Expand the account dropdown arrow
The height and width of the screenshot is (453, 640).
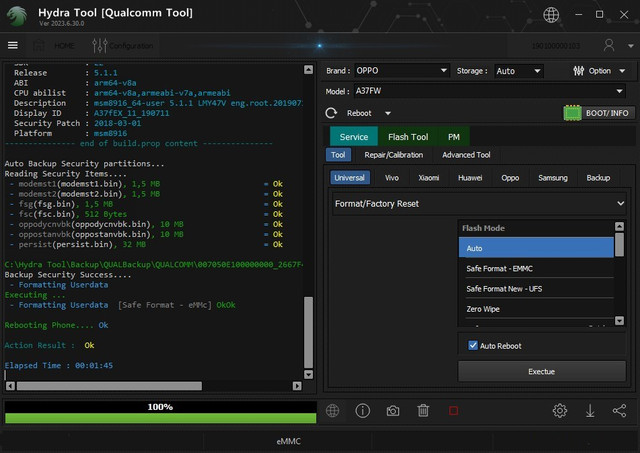[630, 46]
